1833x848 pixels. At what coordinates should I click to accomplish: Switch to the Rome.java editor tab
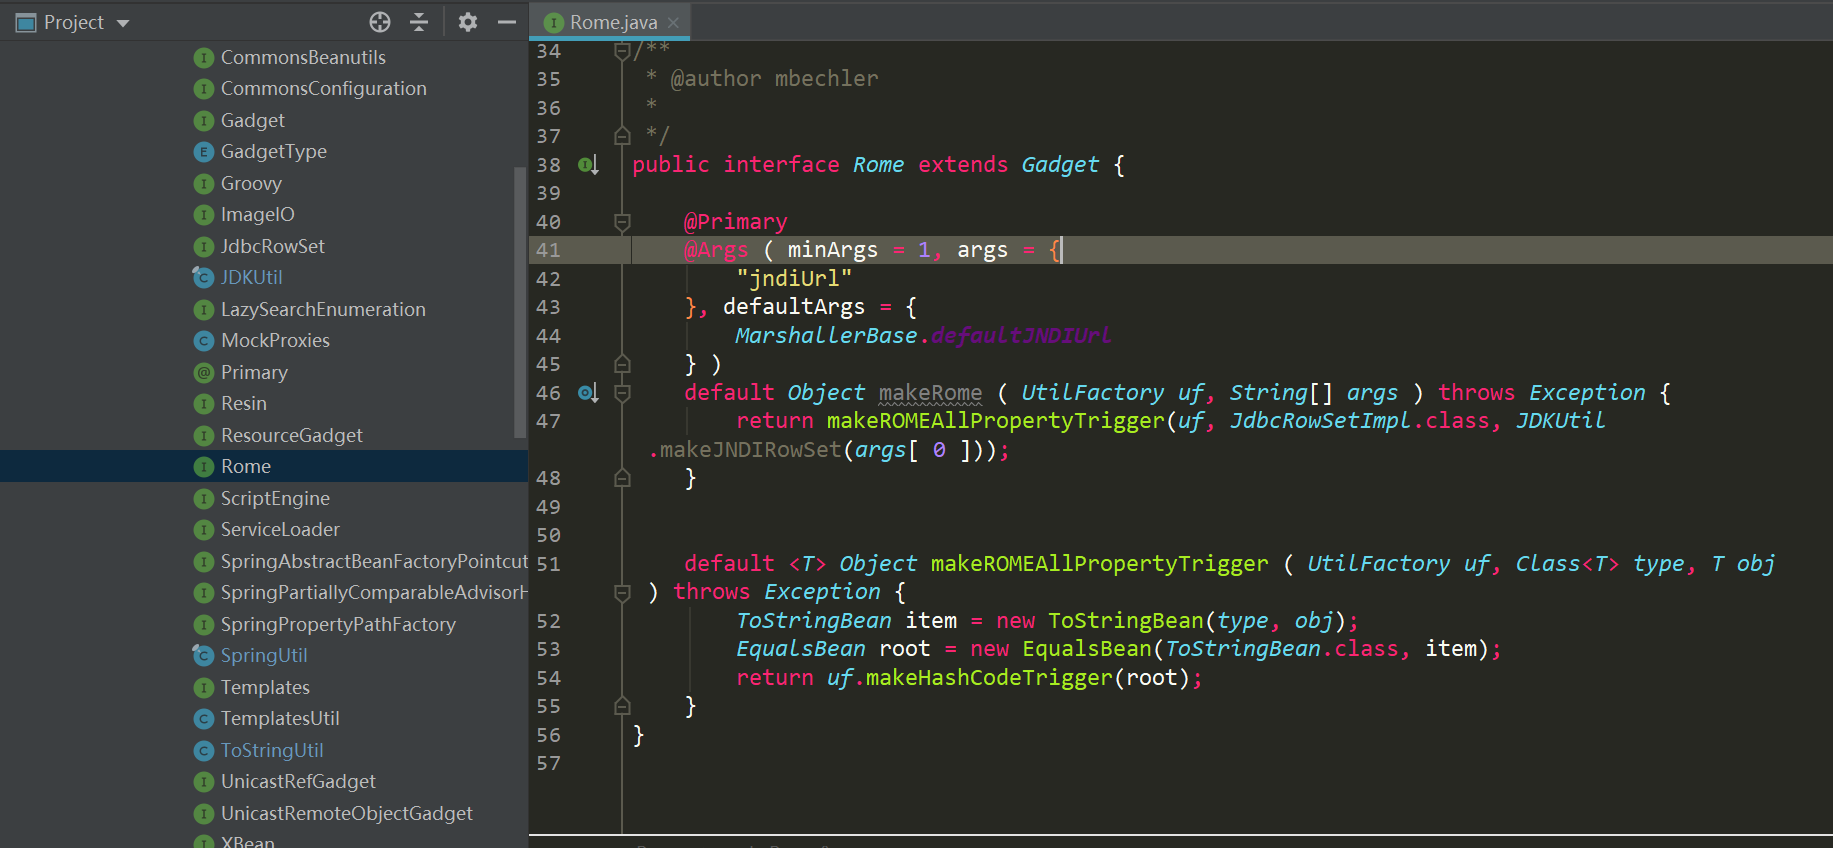tap(612, 22)
